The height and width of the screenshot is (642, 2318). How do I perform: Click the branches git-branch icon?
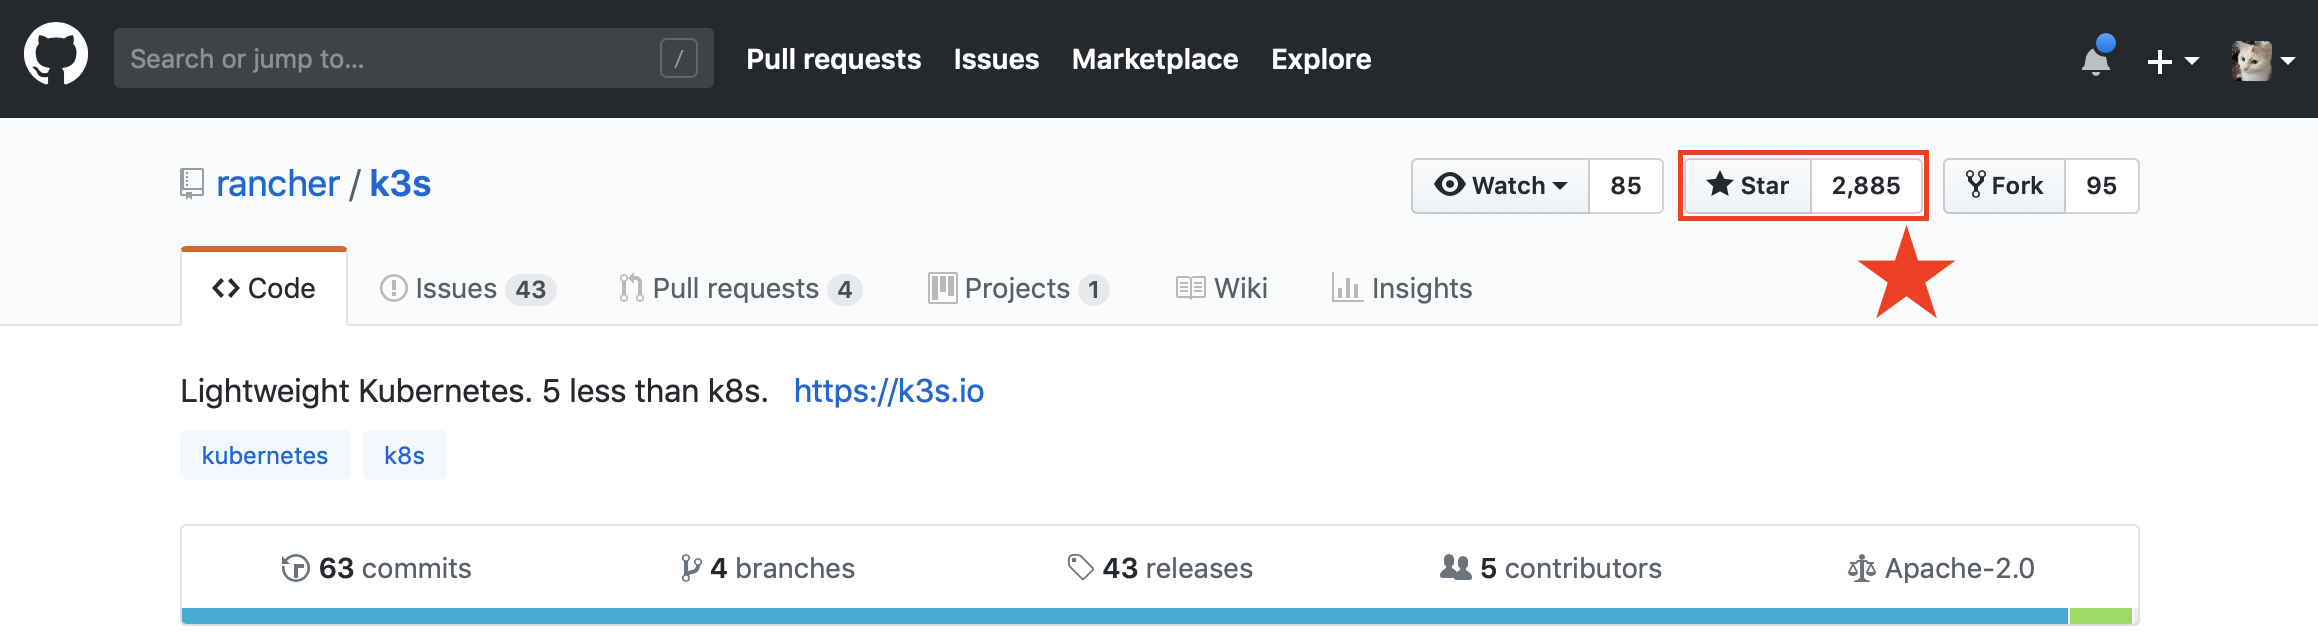pos(690,568)
